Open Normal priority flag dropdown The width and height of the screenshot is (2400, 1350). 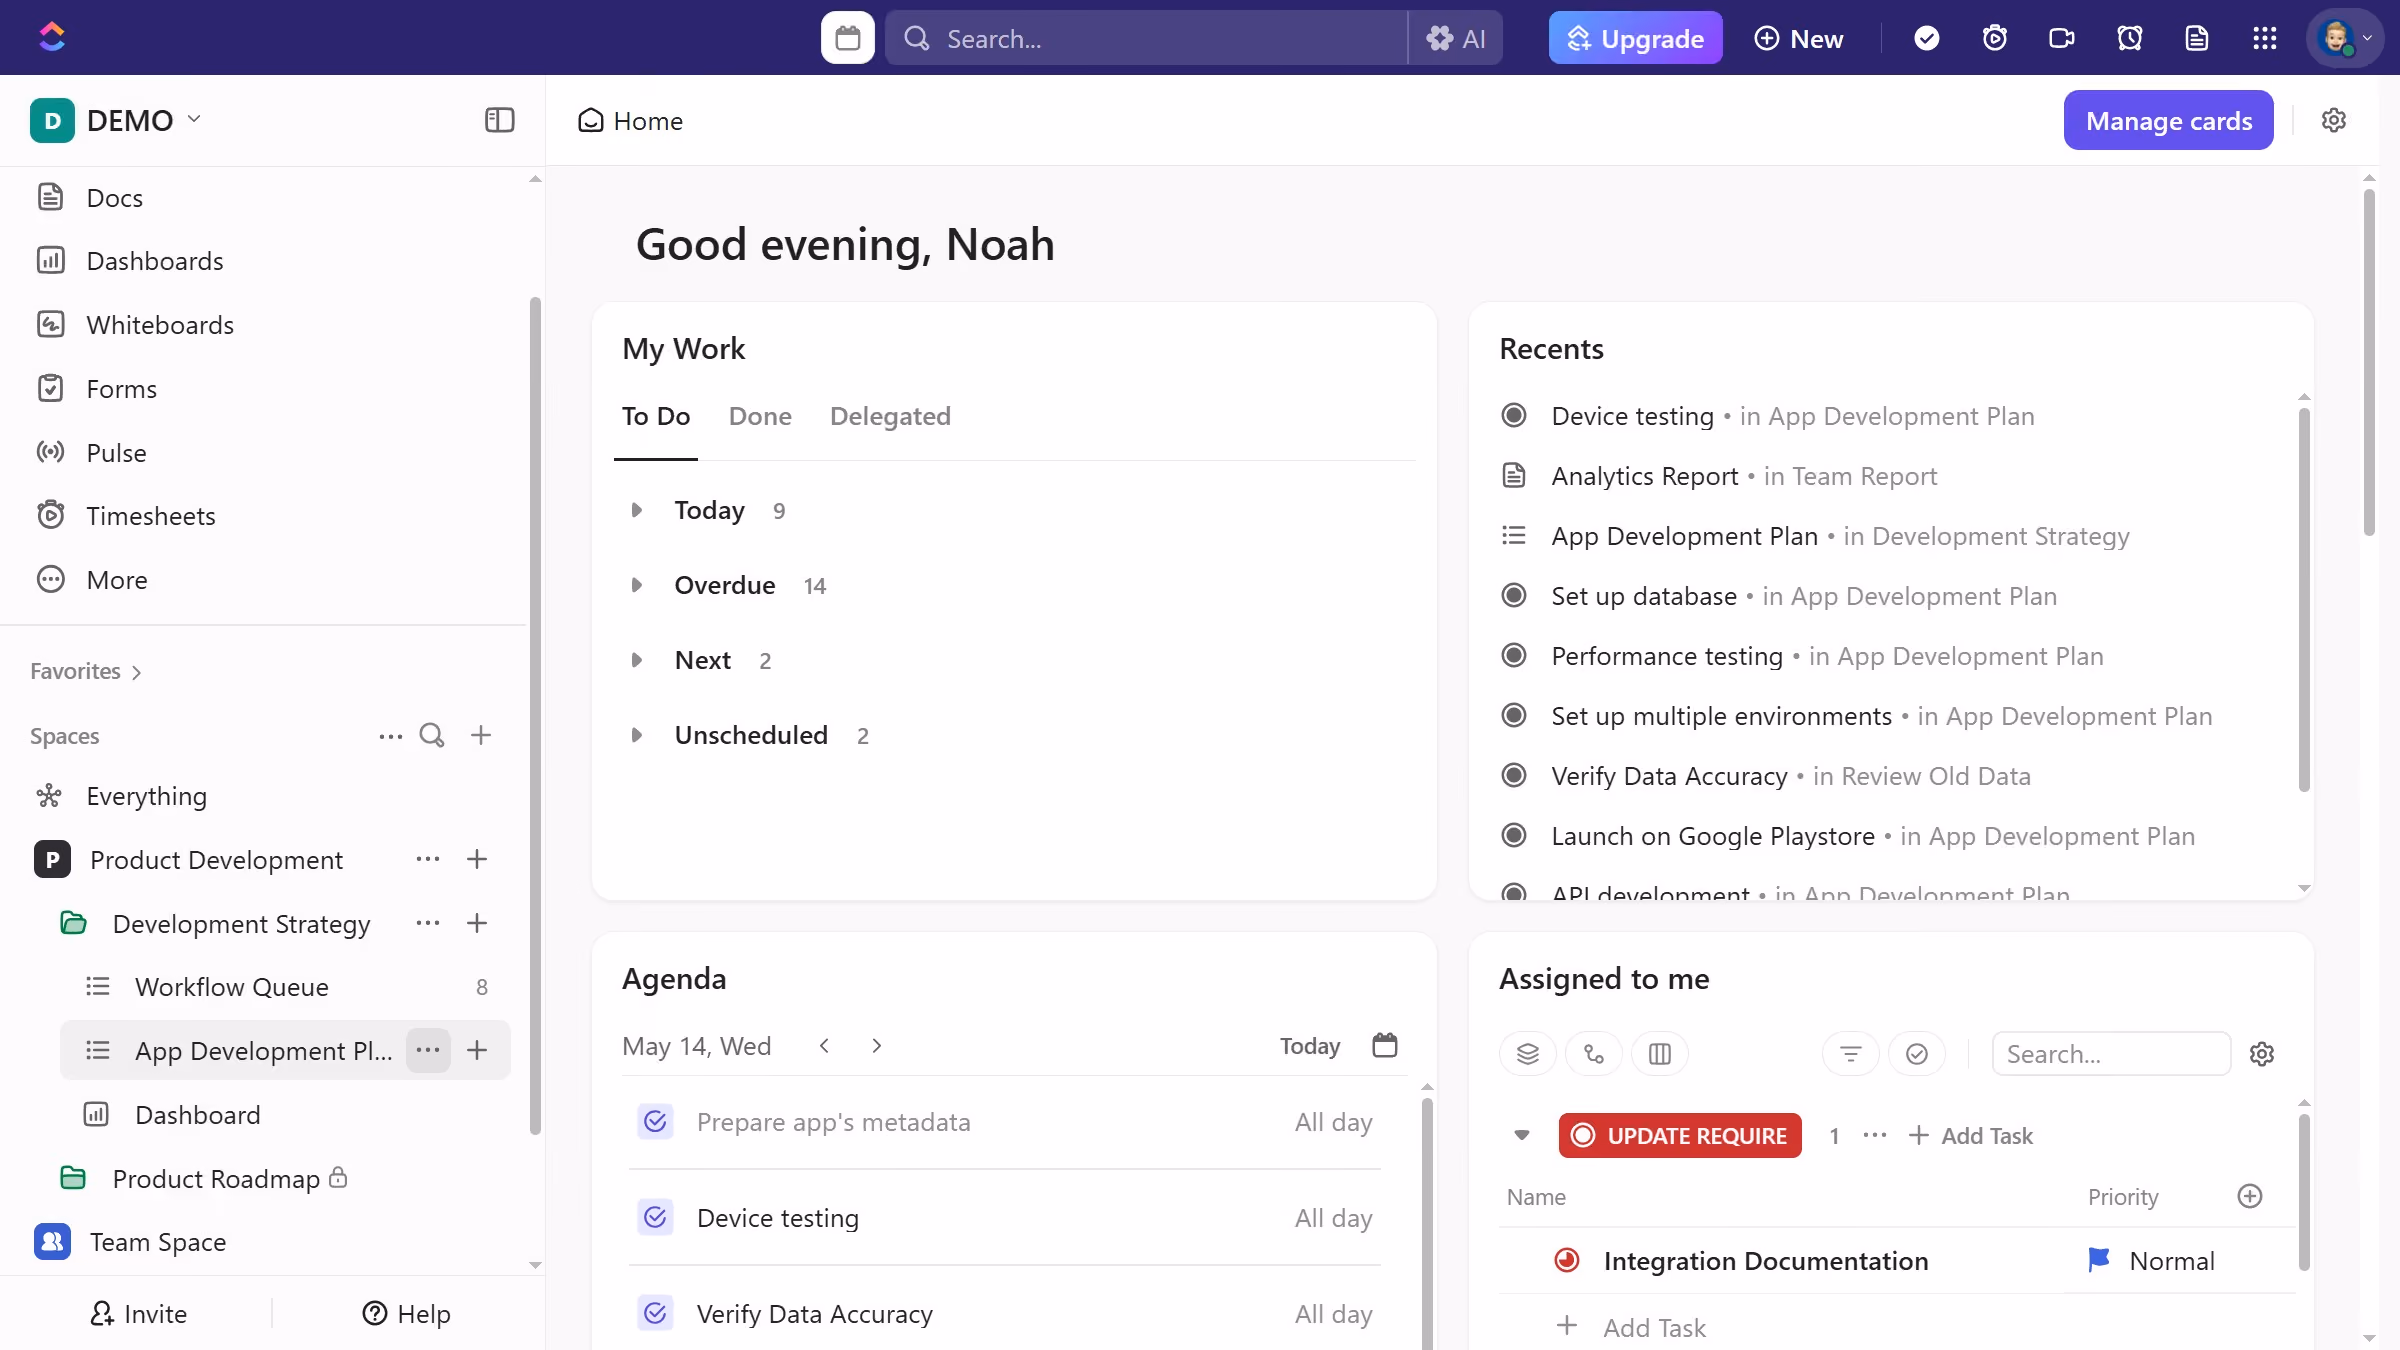coord(2152,1260)
